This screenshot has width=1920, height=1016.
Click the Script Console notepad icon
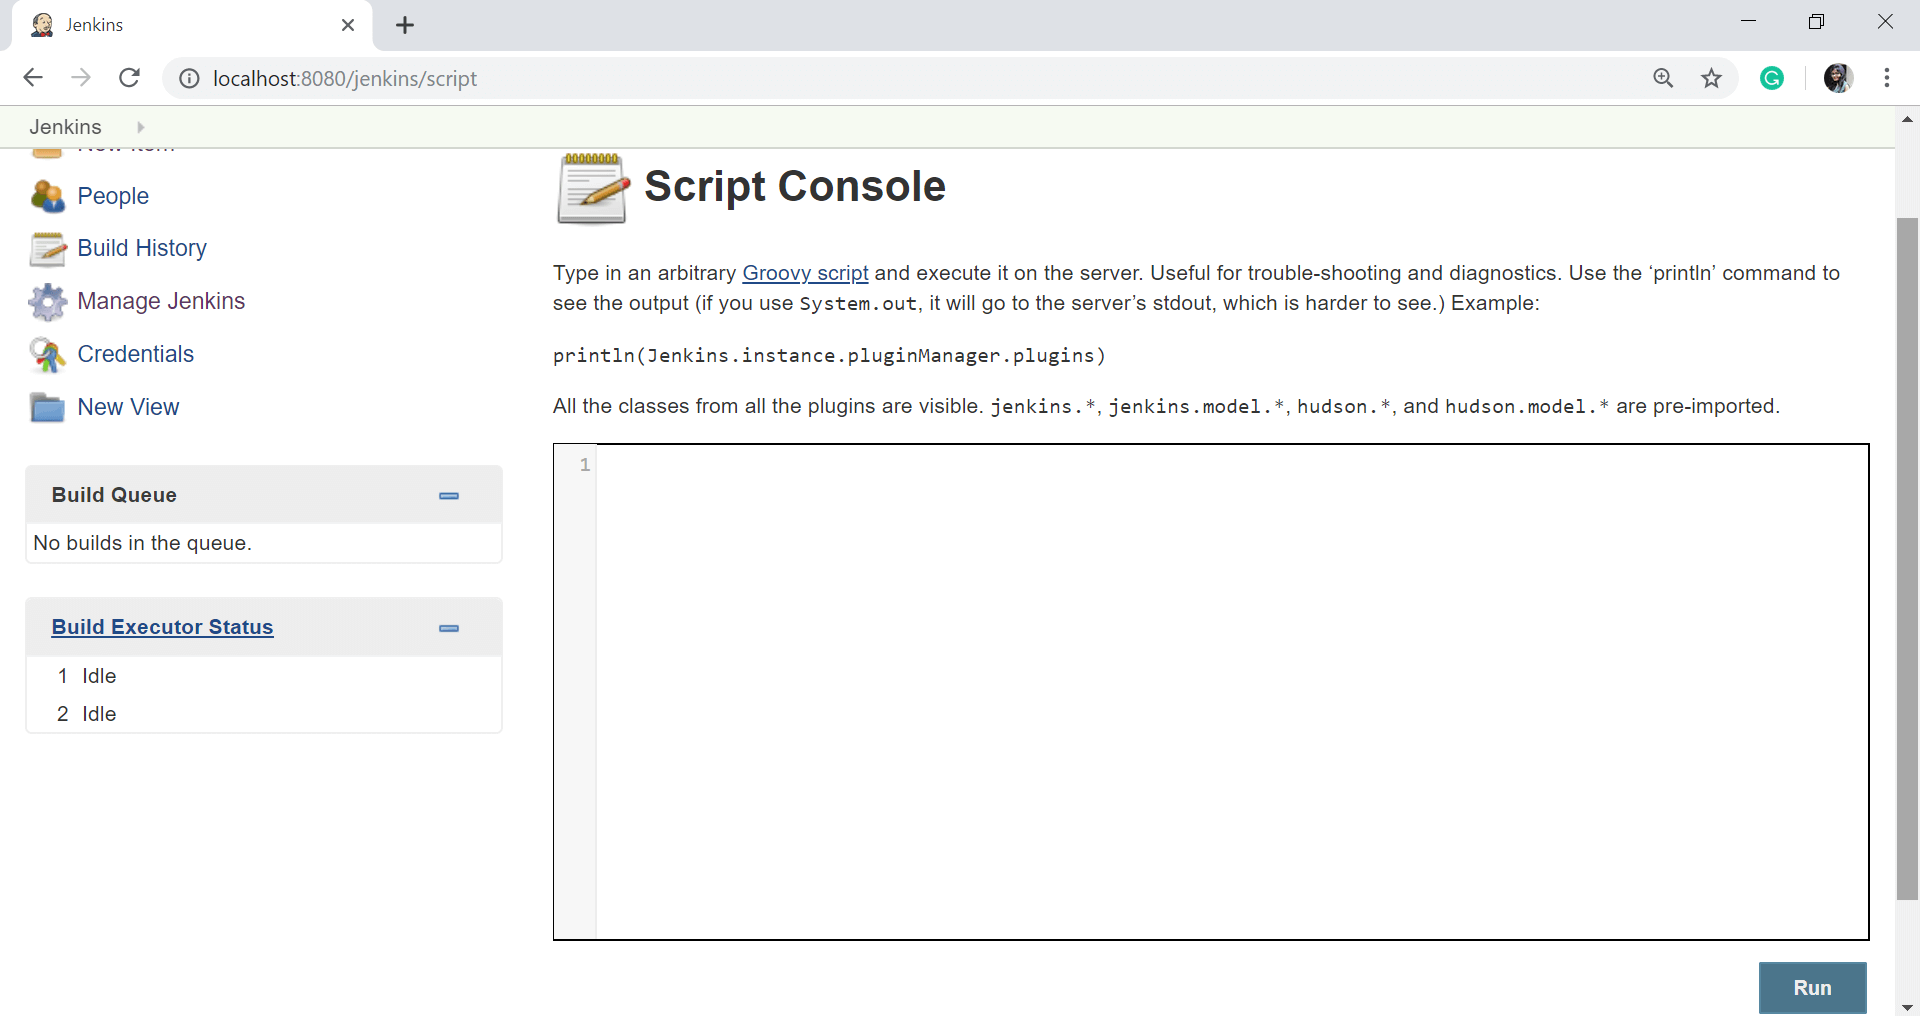[592, 188]
